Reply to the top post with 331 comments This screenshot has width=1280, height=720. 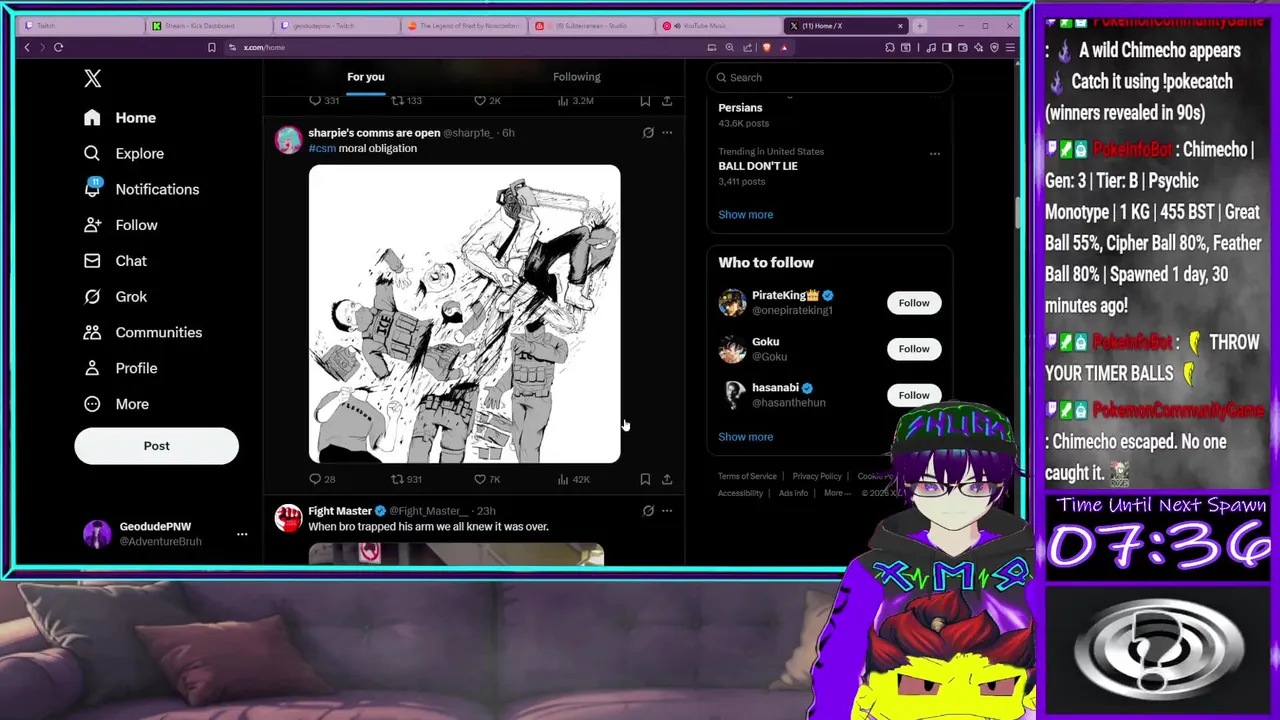coord(324,100)
